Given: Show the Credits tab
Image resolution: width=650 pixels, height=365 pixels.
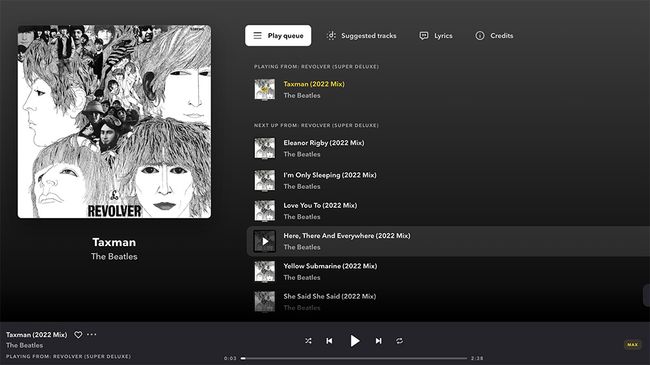Looking at the screenshot, I should 494,36.
